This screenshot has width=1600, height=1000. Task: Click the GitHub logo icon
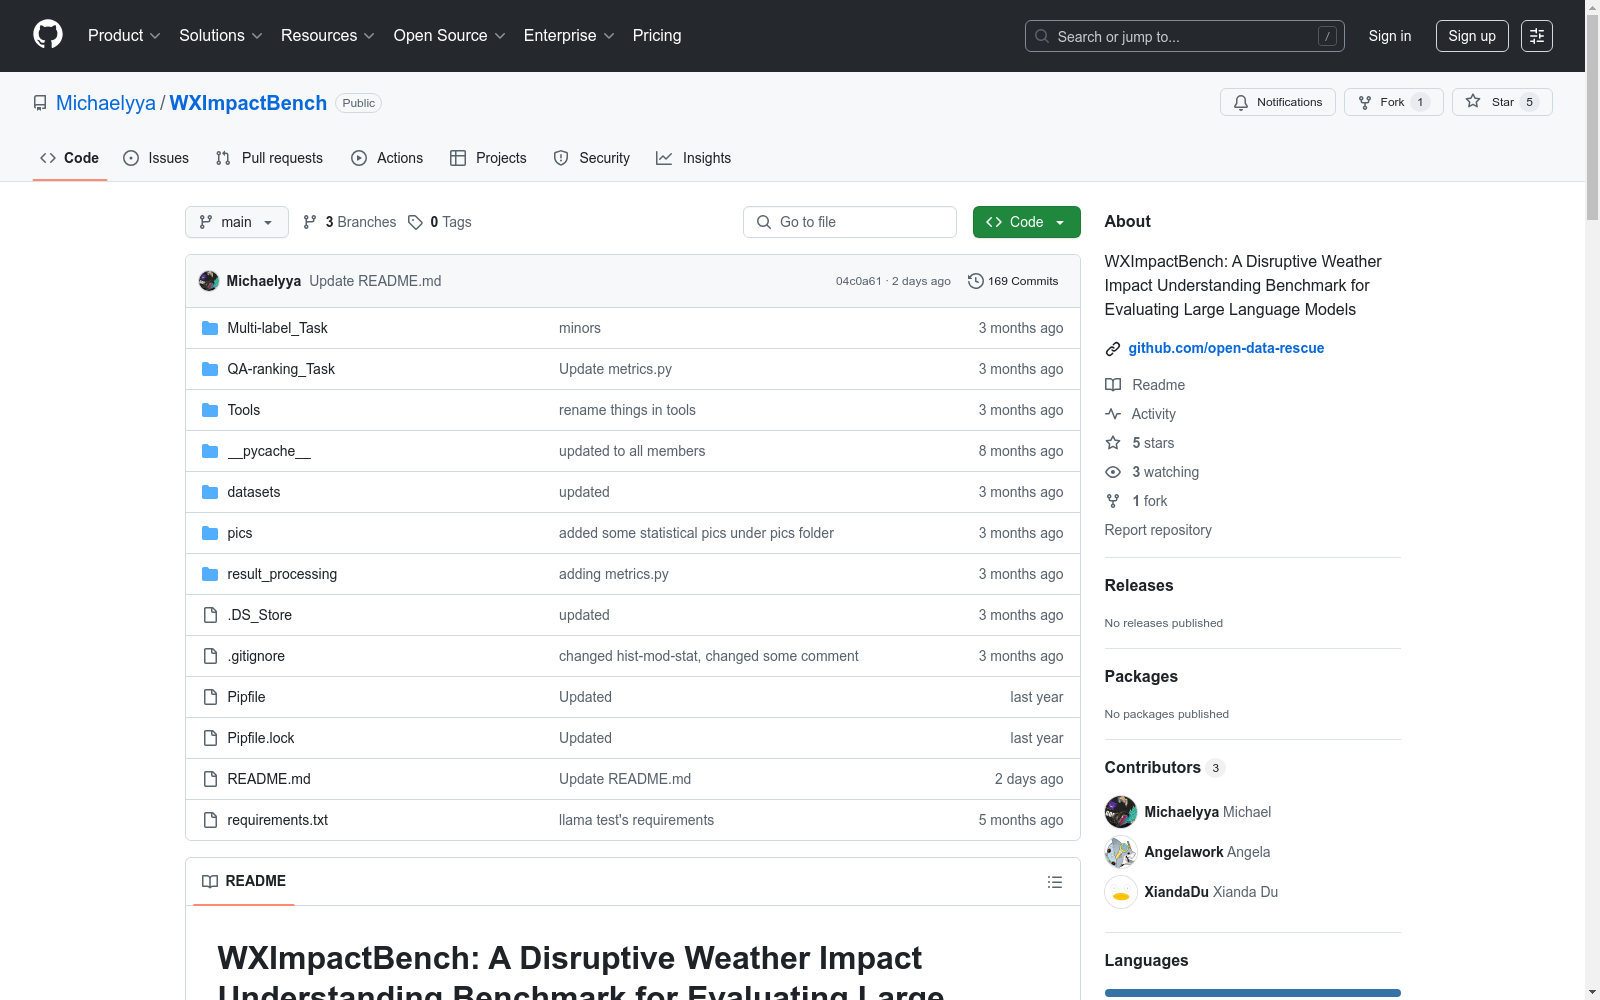tap(48, 35)
